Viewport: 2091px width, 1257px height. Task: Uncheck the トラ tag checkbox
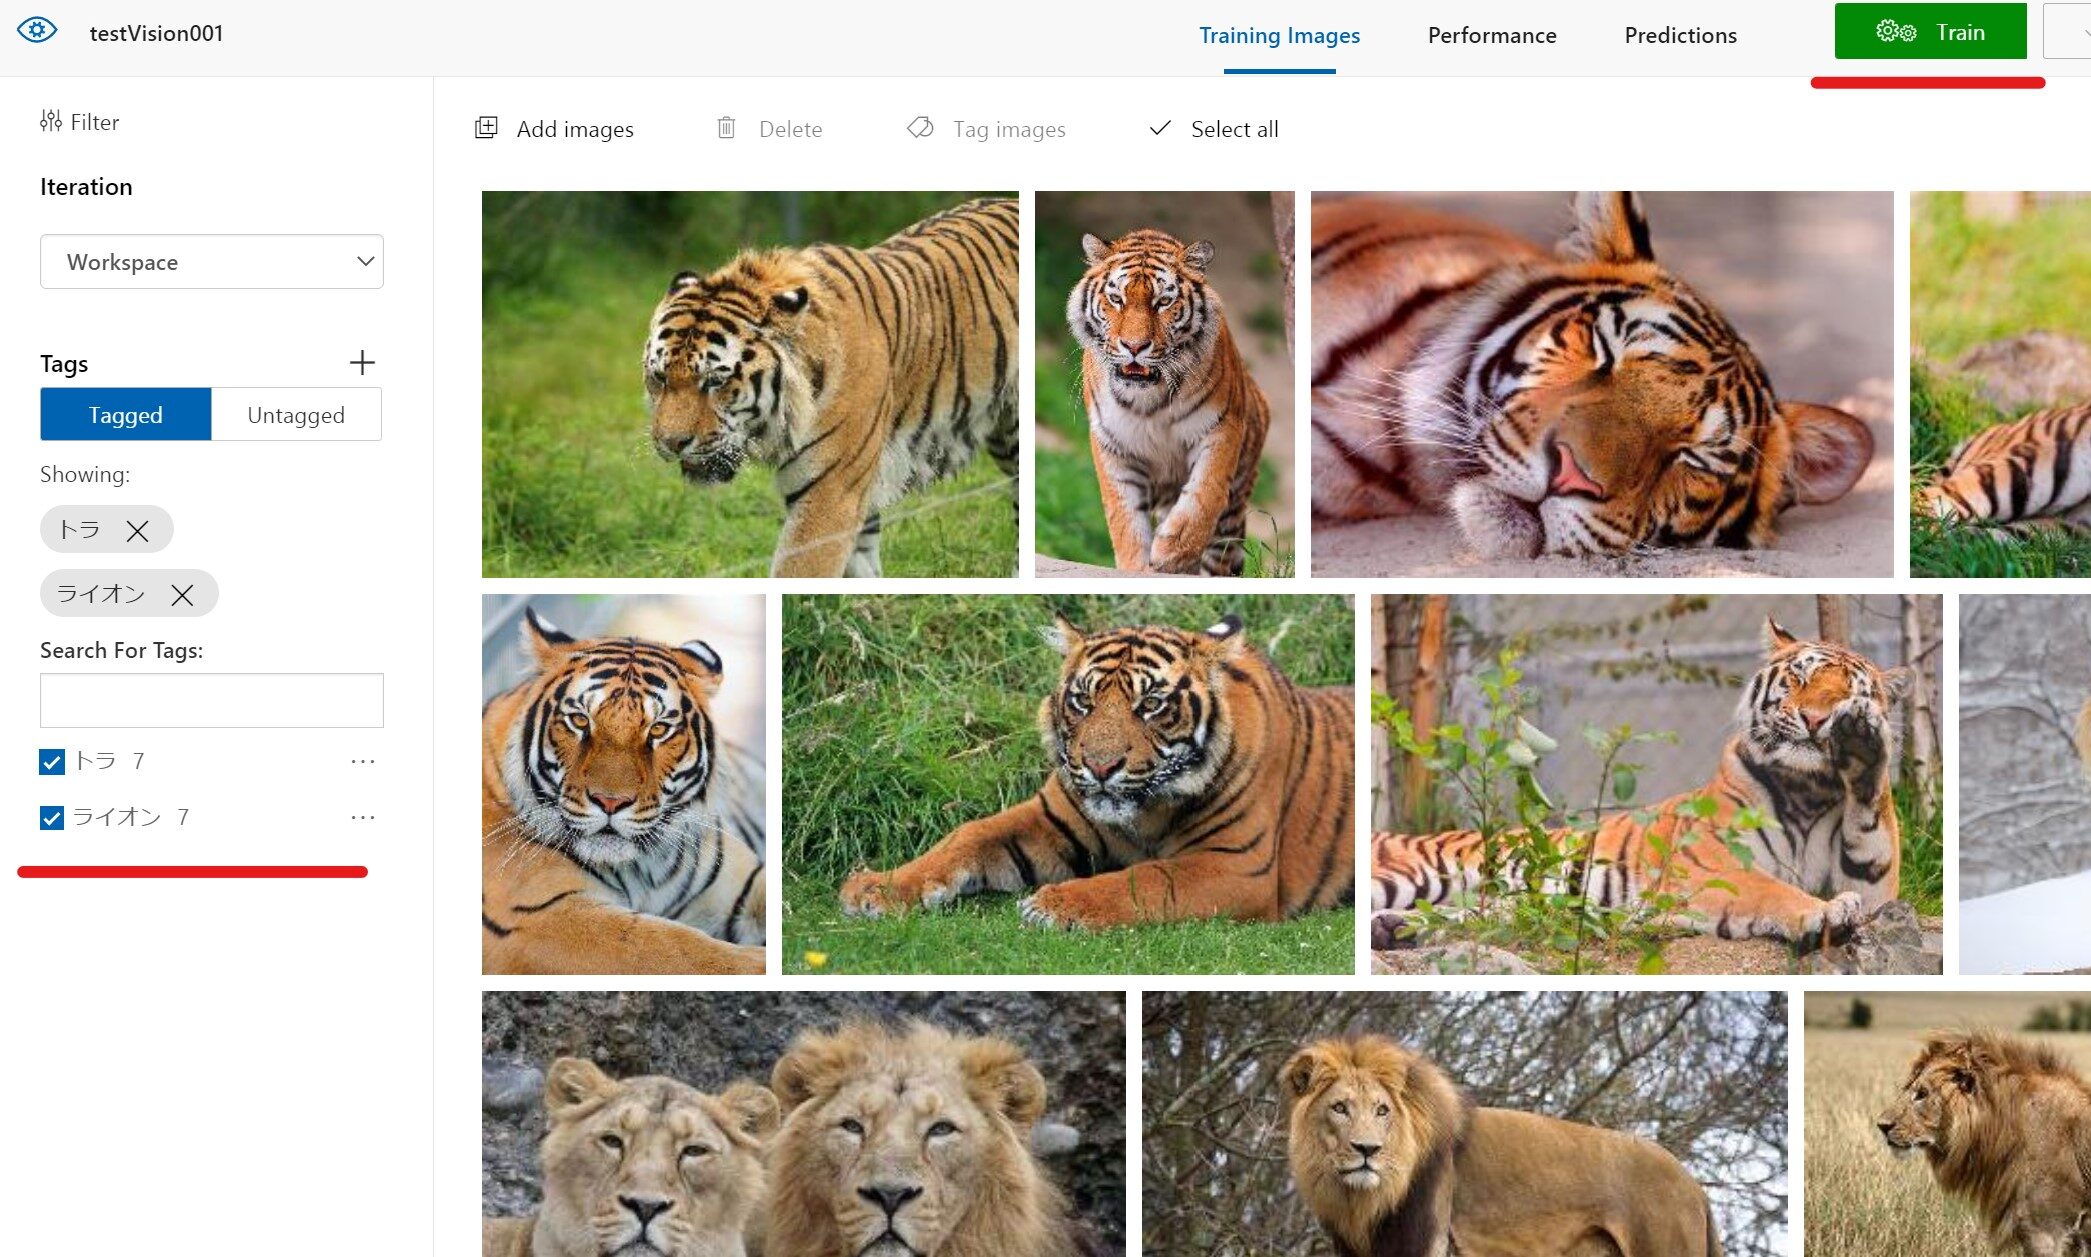pyautogui.click(x=52, y=762)
